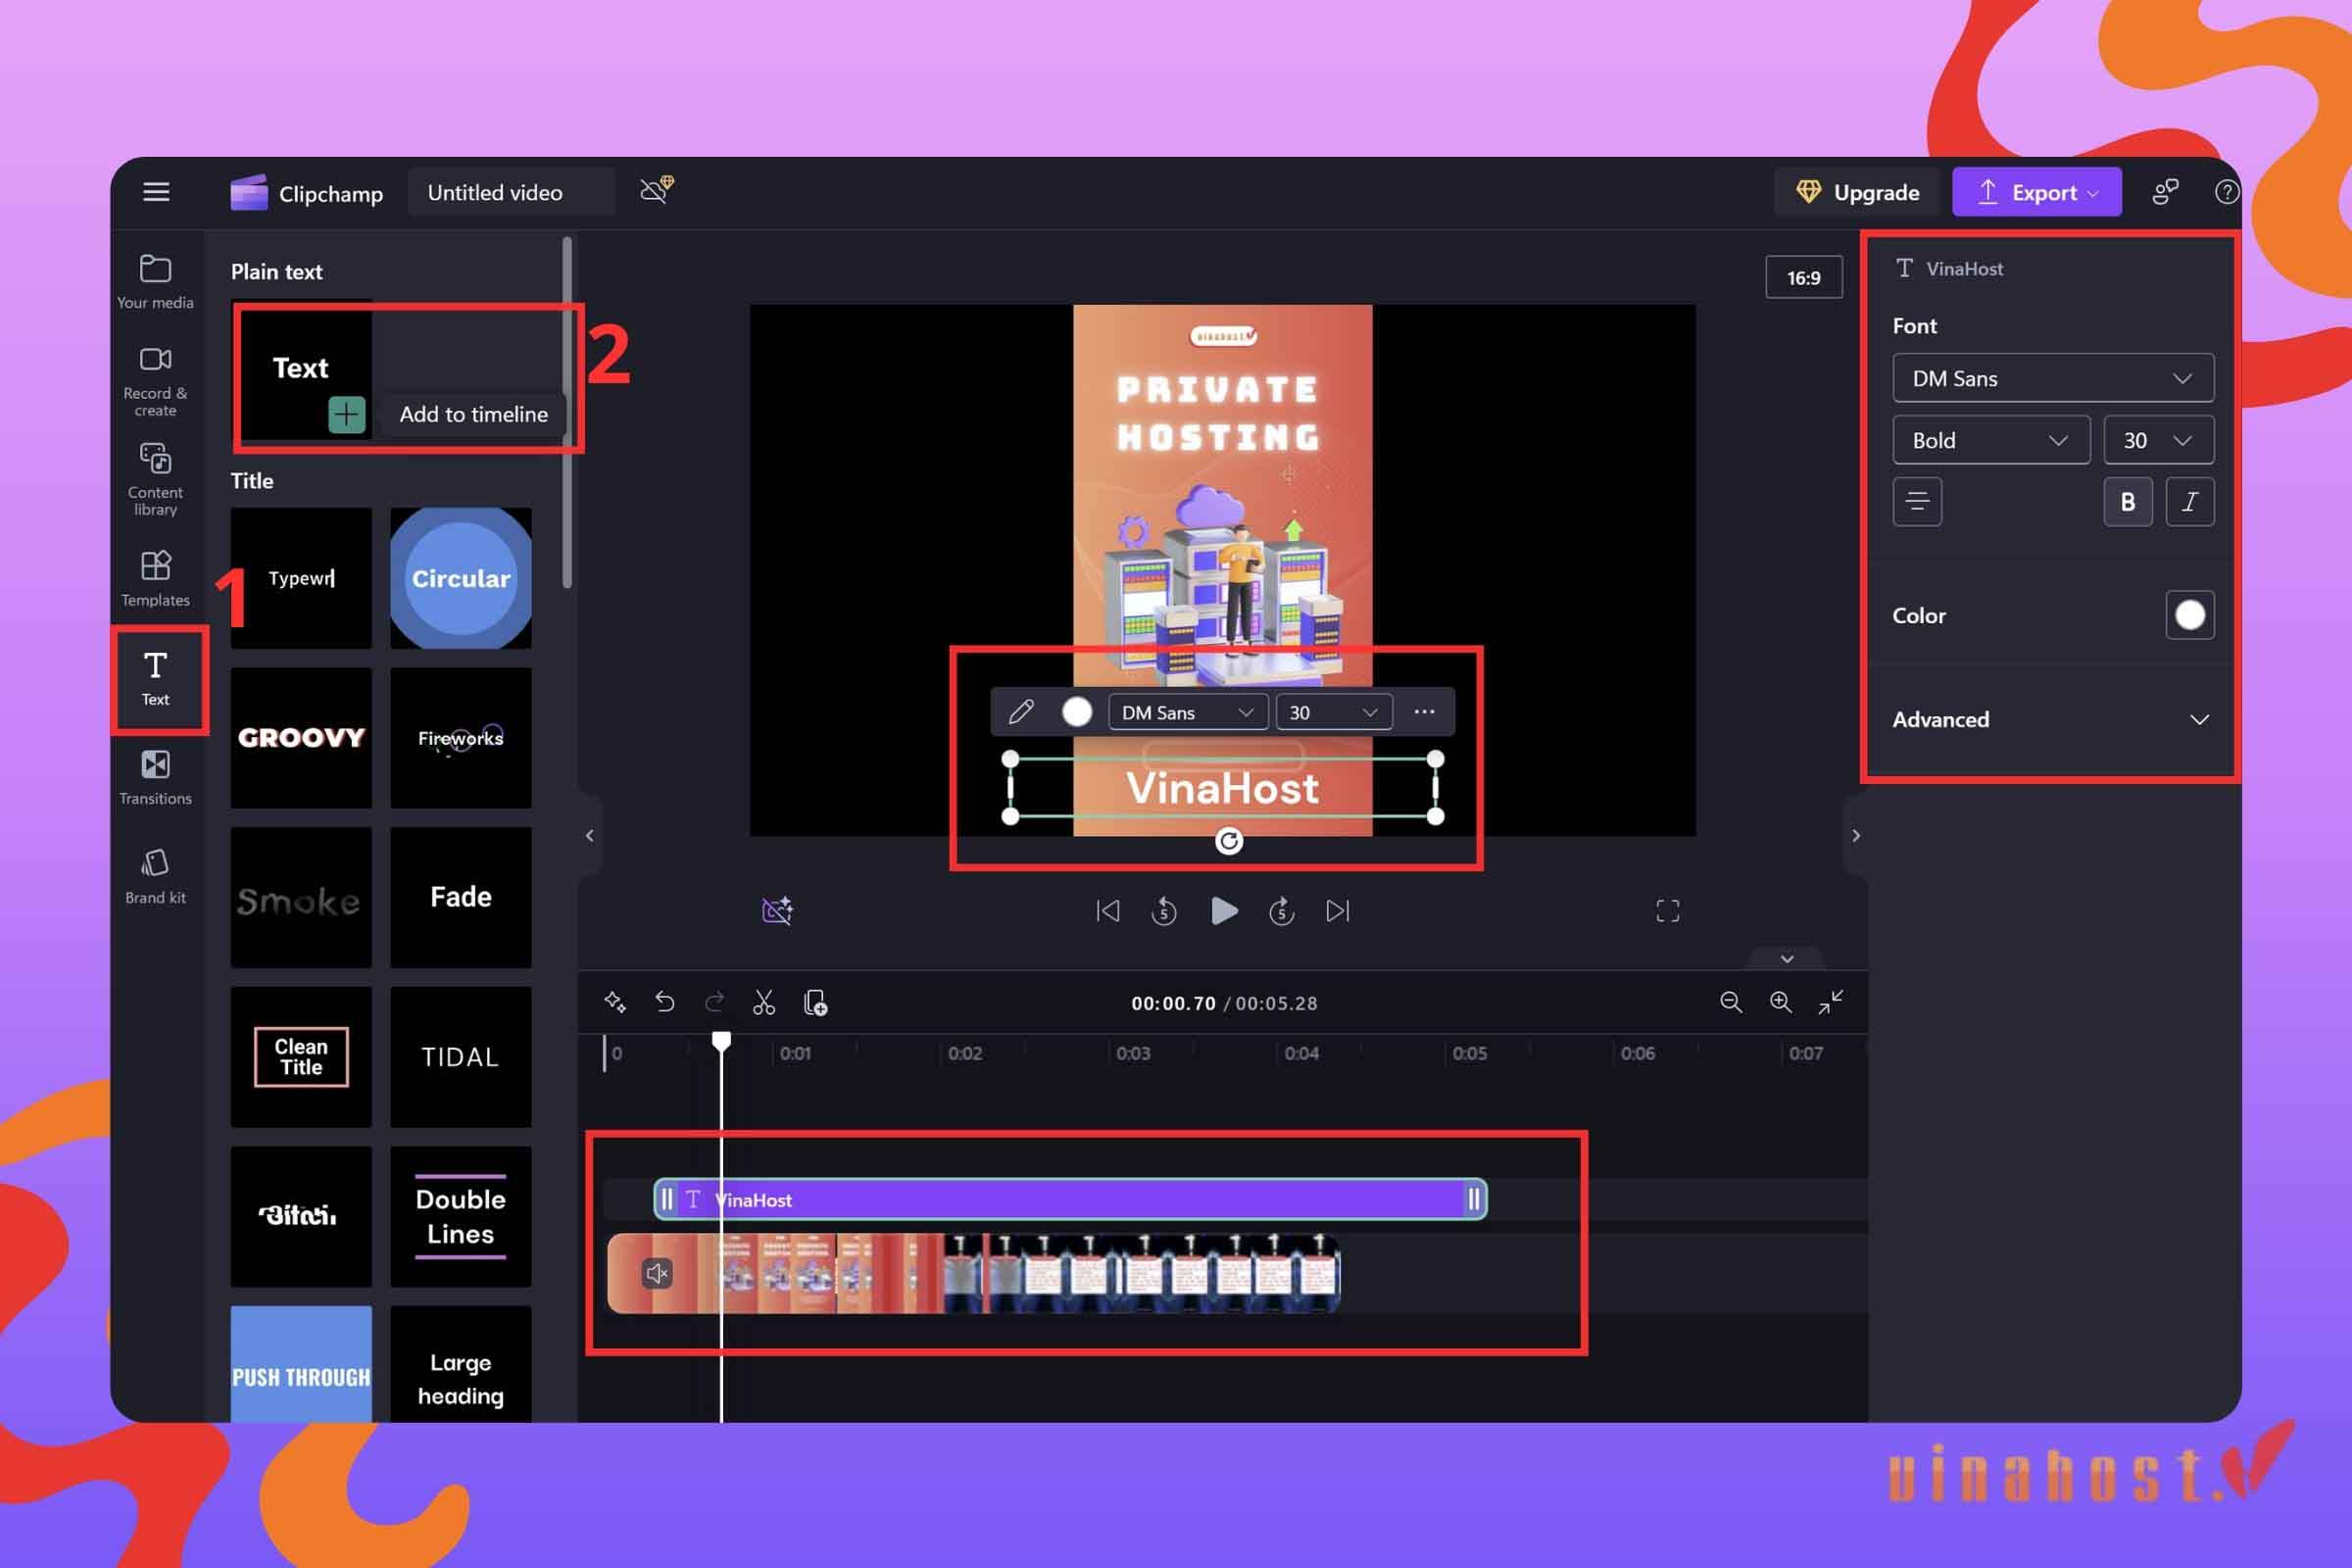
Task: Fit timeline to screen
Action: click(x=1831, y=1002)
